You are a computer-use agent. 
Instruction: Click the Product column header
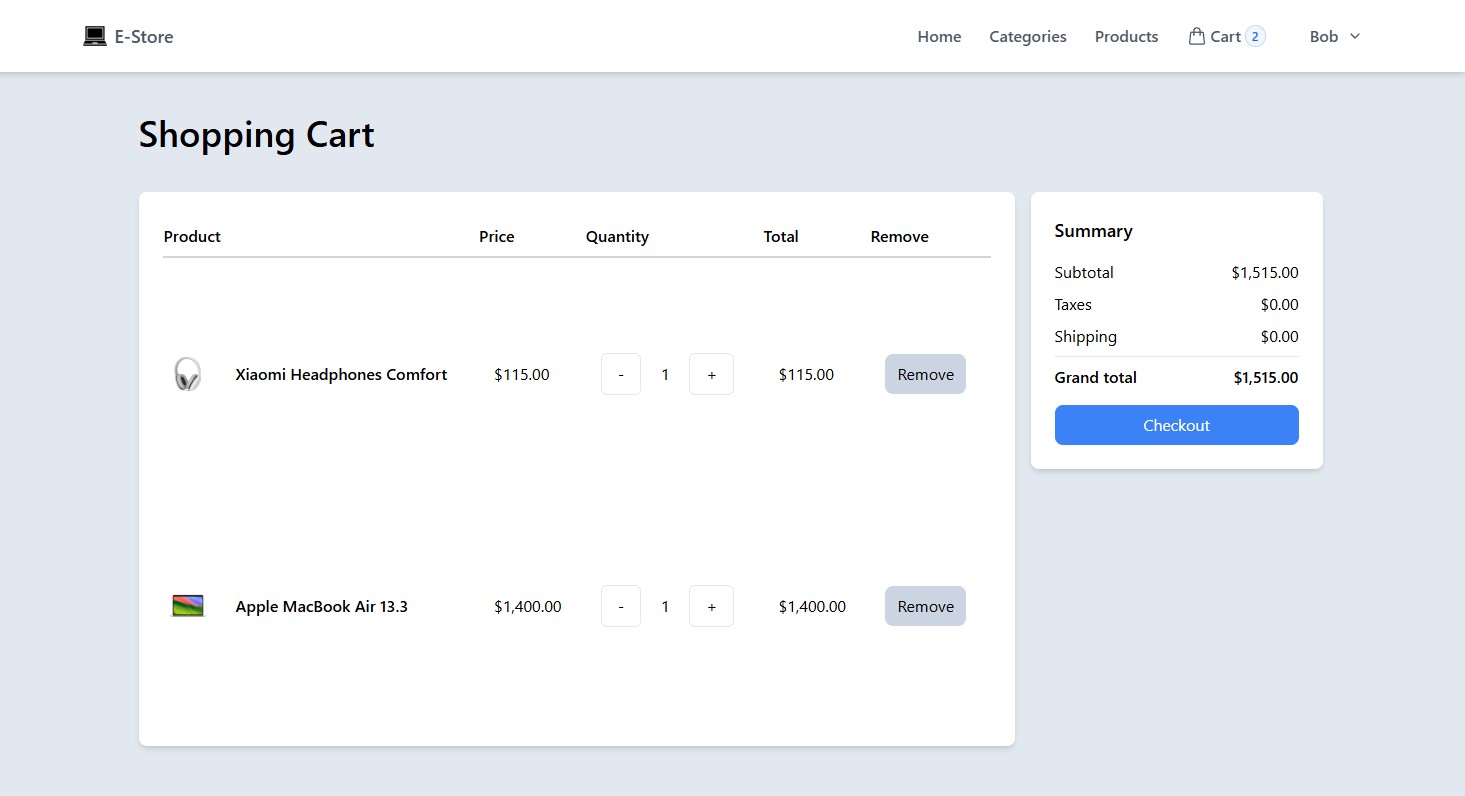tap(192, 237)
